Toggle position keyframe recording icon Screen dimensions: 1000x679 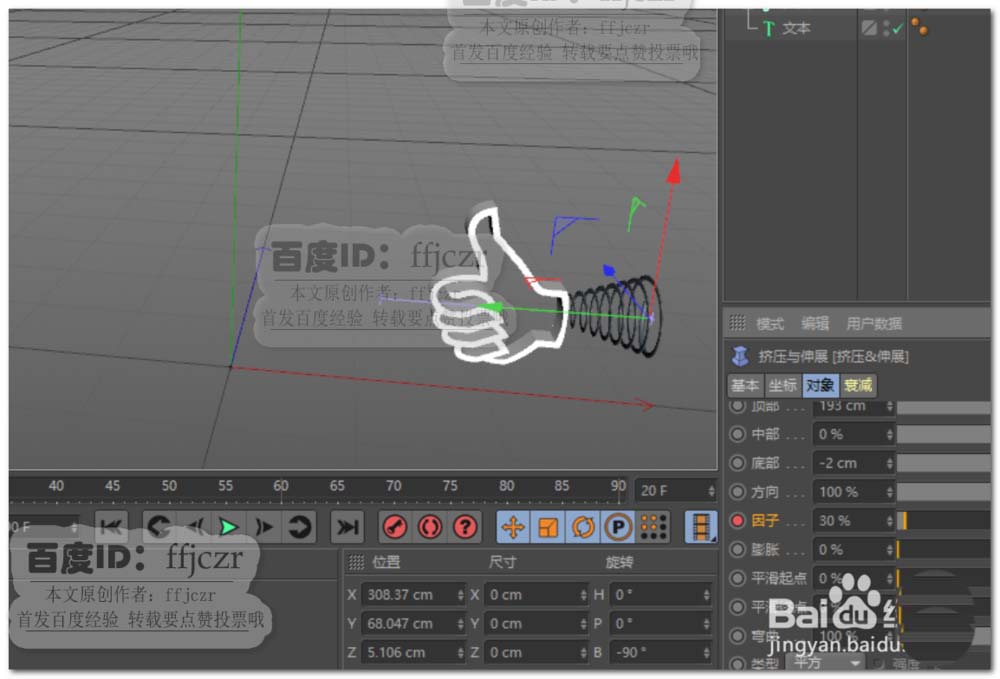[513, 527]
